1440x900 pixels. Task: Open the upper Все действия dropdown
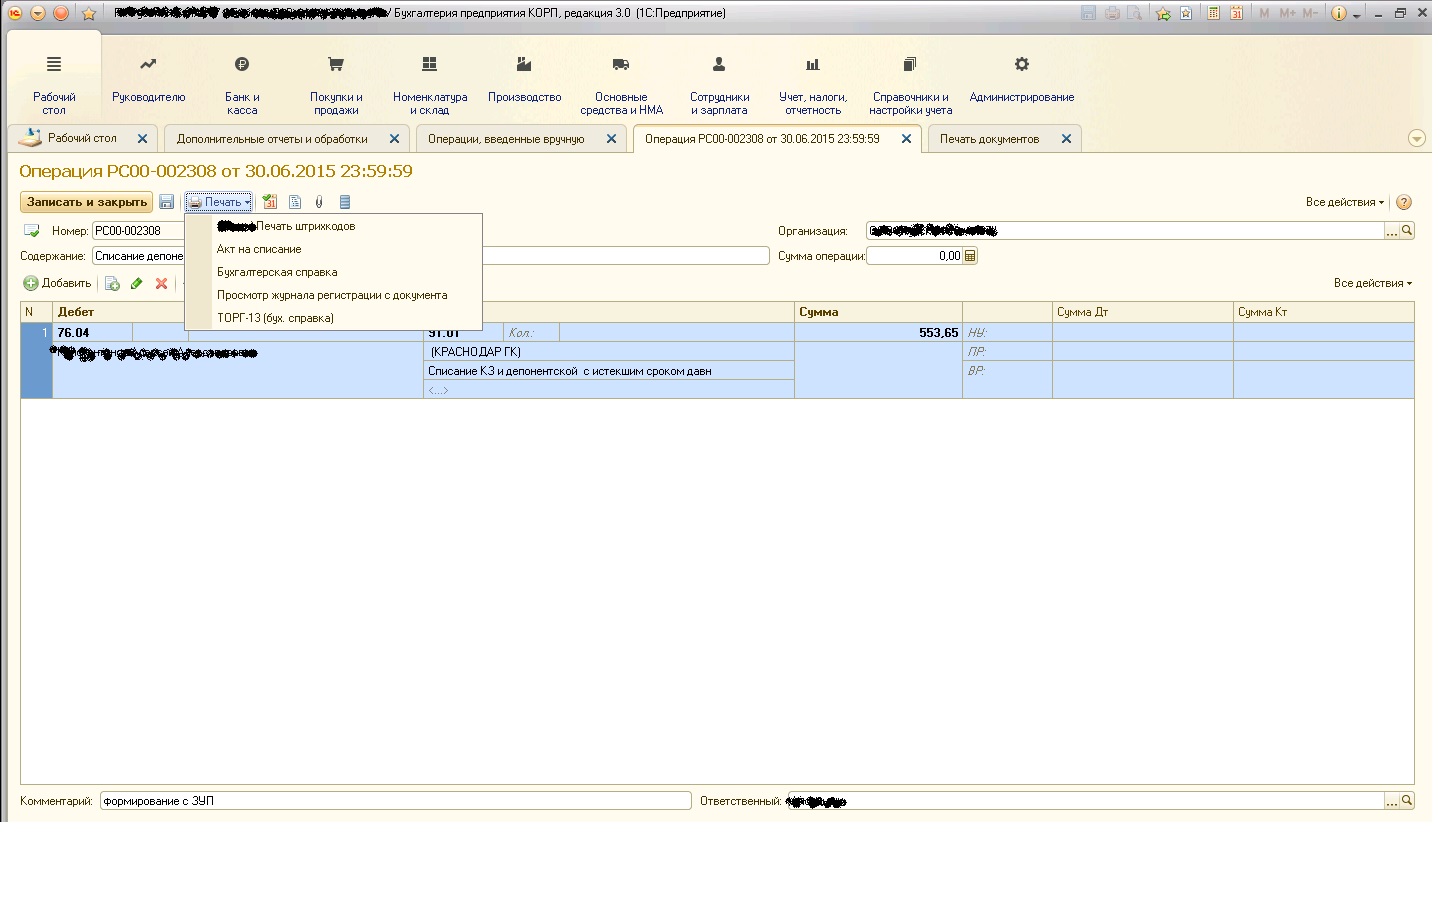[x=1345, y=202]
